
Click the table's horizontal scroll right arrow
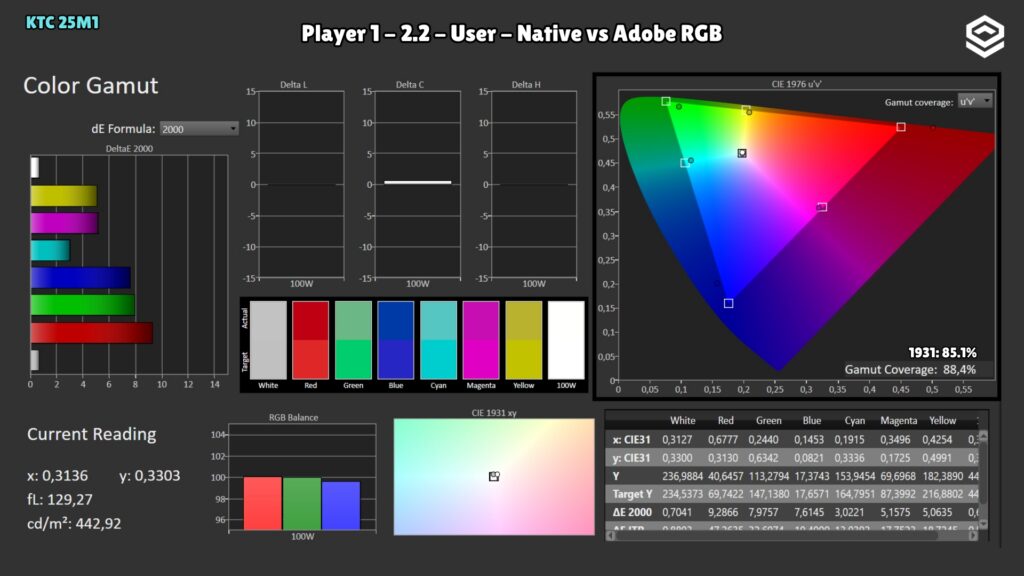(973, 536)
